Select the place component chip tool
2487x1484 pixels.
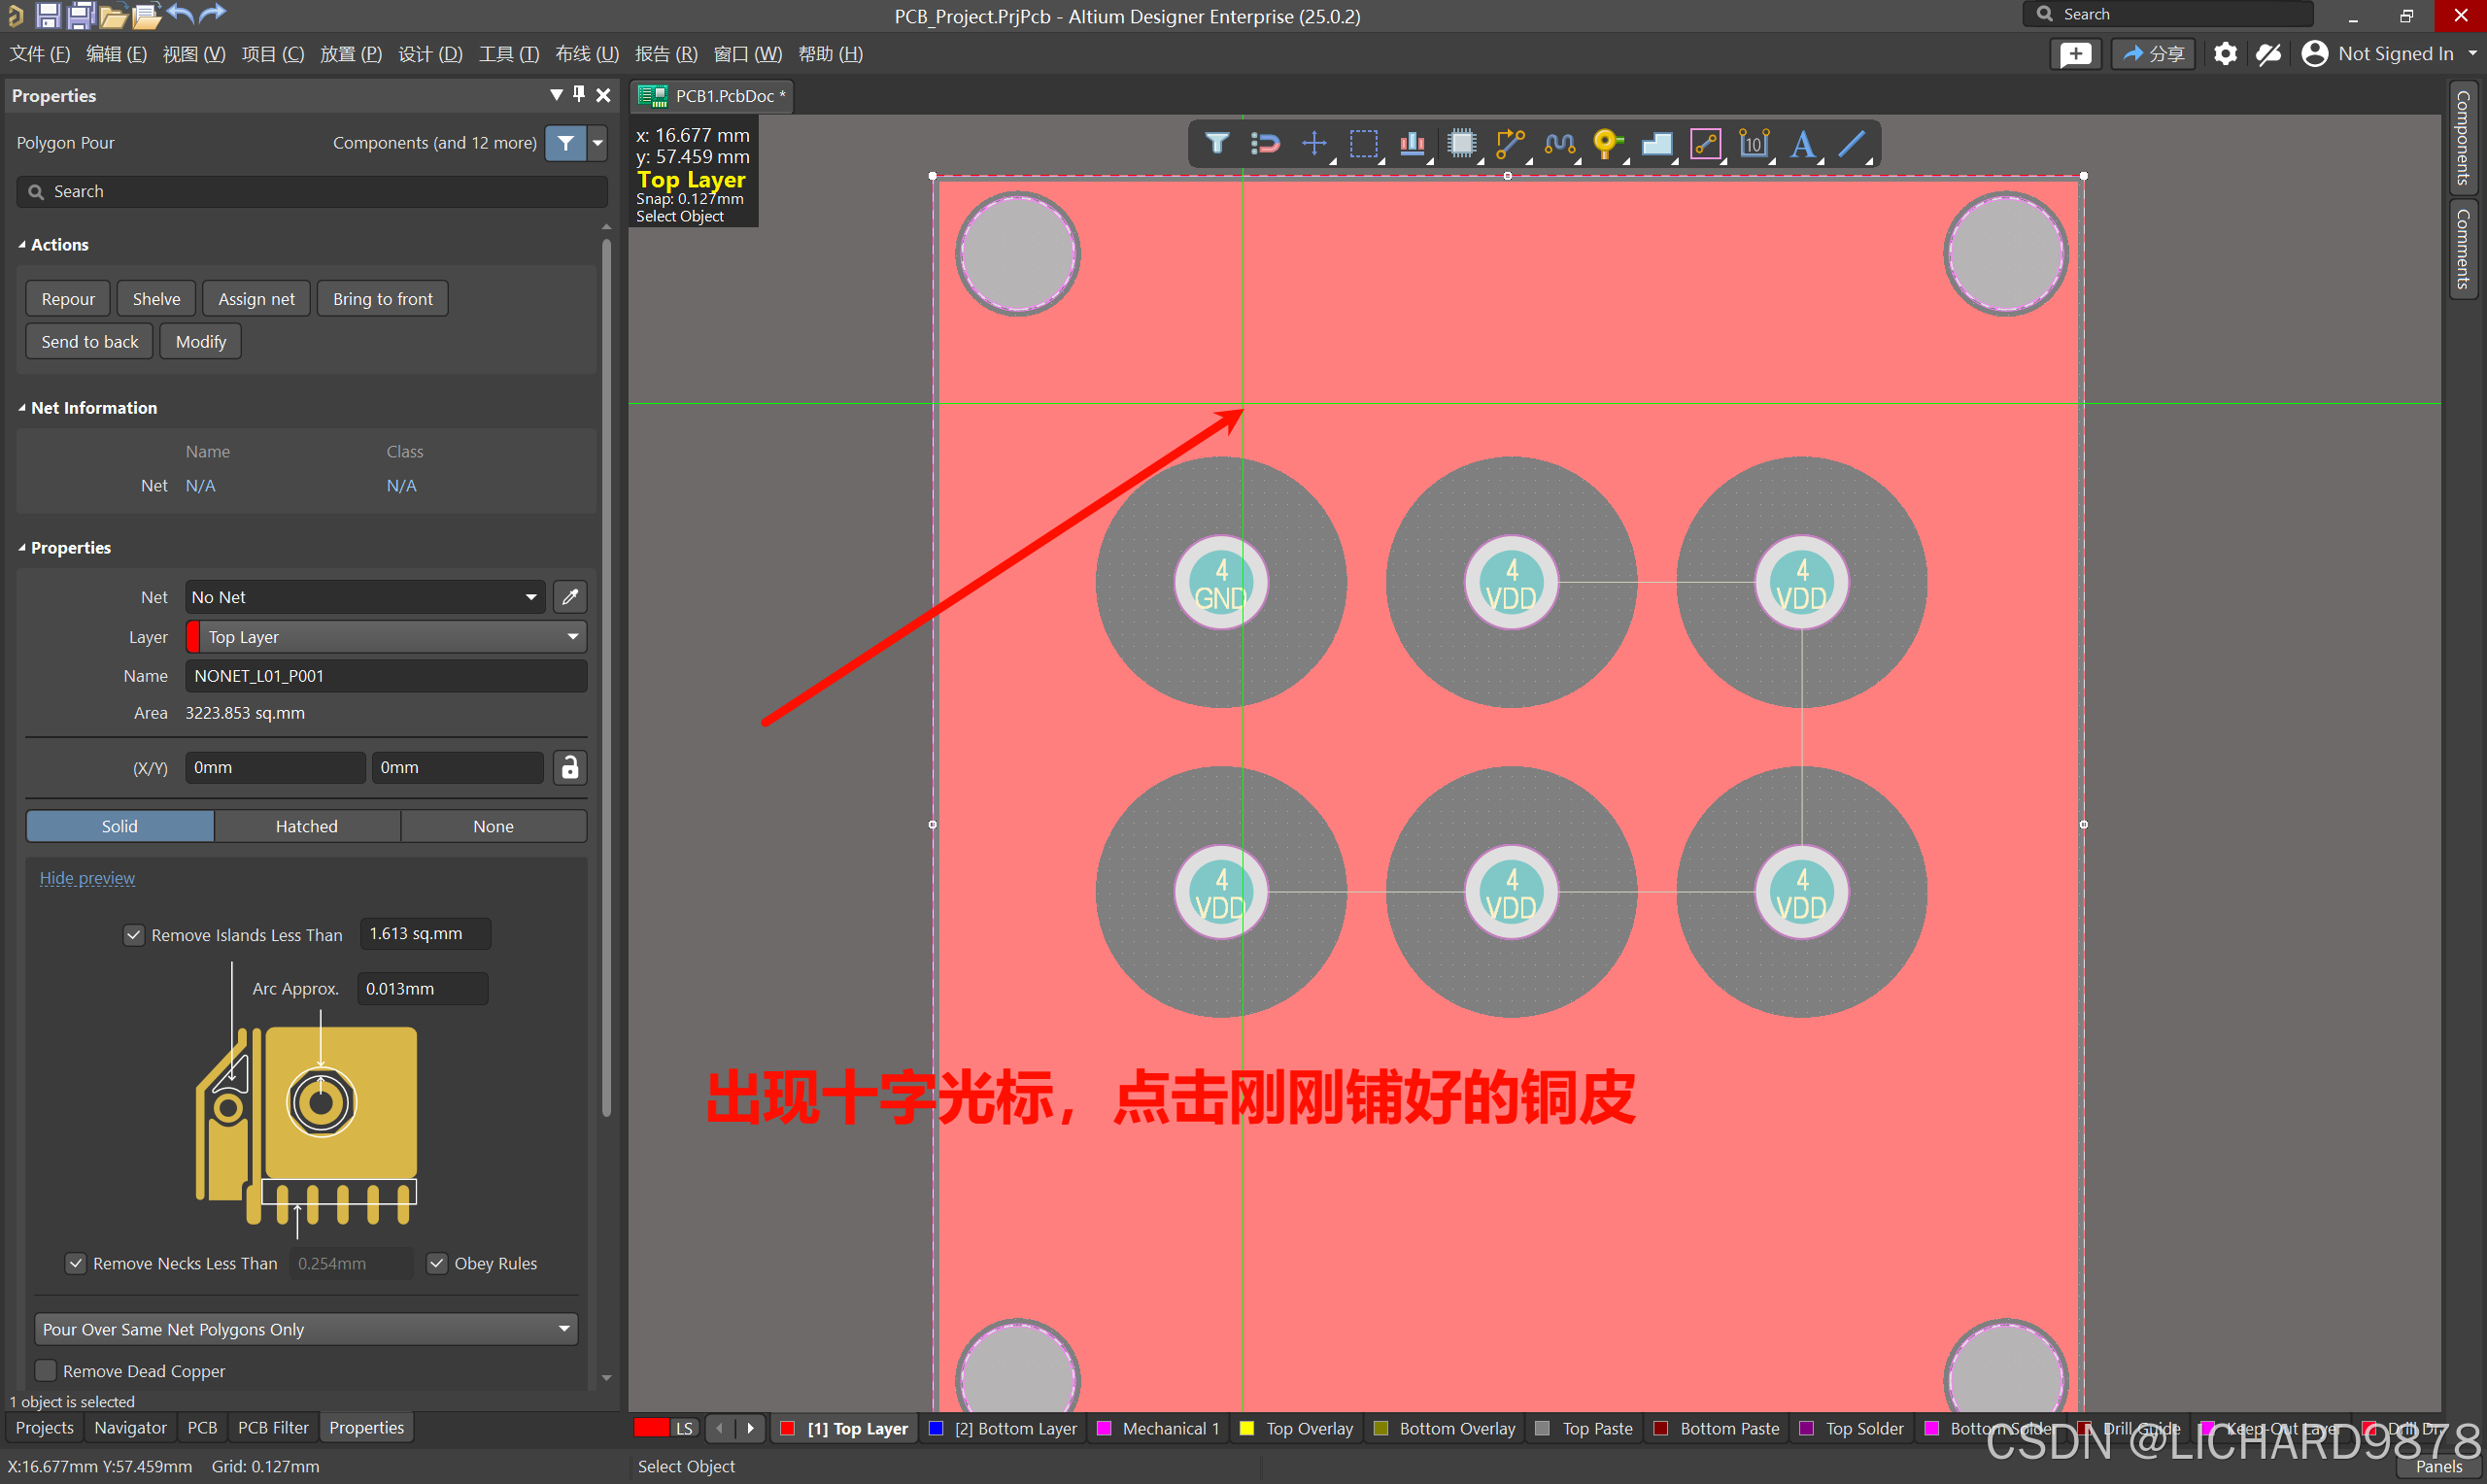(x=1461, y=143)
